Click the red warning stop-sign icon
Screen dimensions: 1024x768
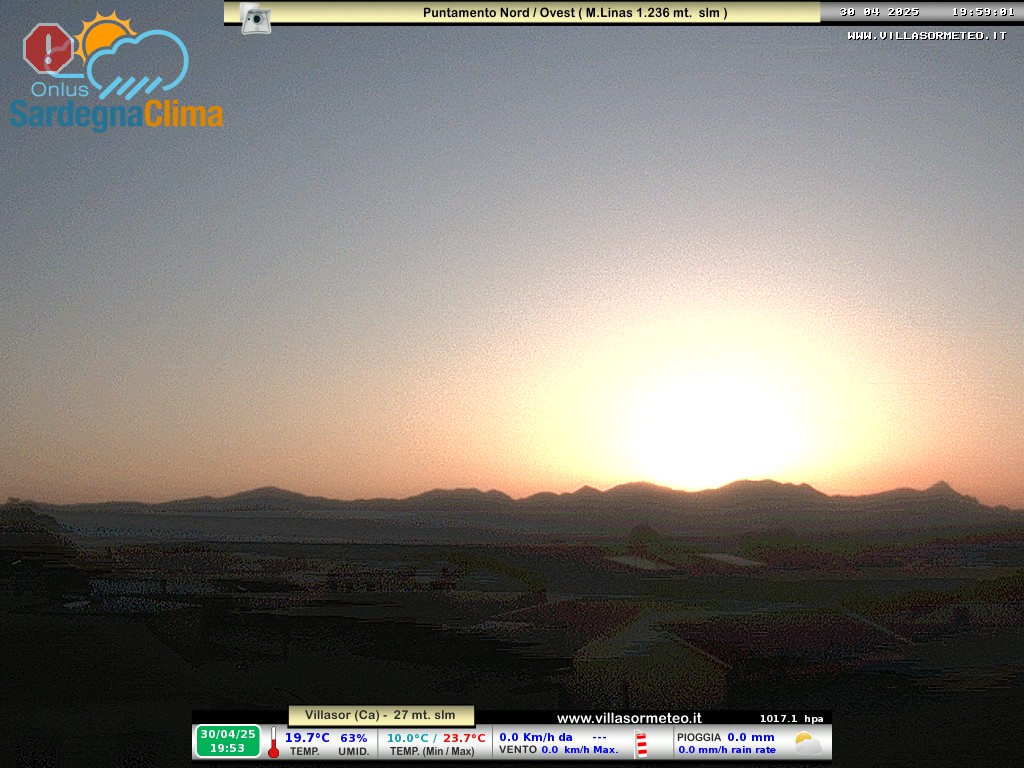(x=48, y=48)
